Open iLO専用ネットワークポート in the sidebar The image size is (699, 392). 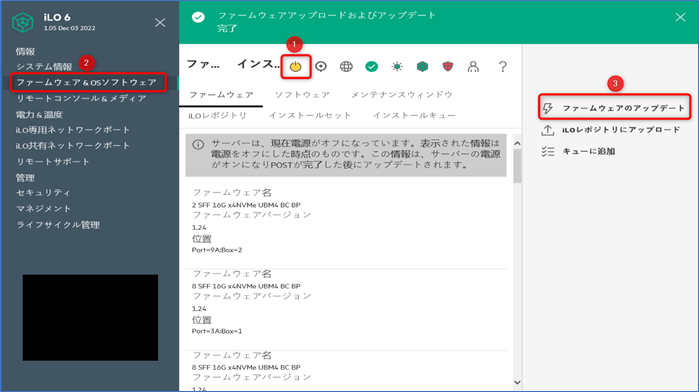click(x=73, y=130)
